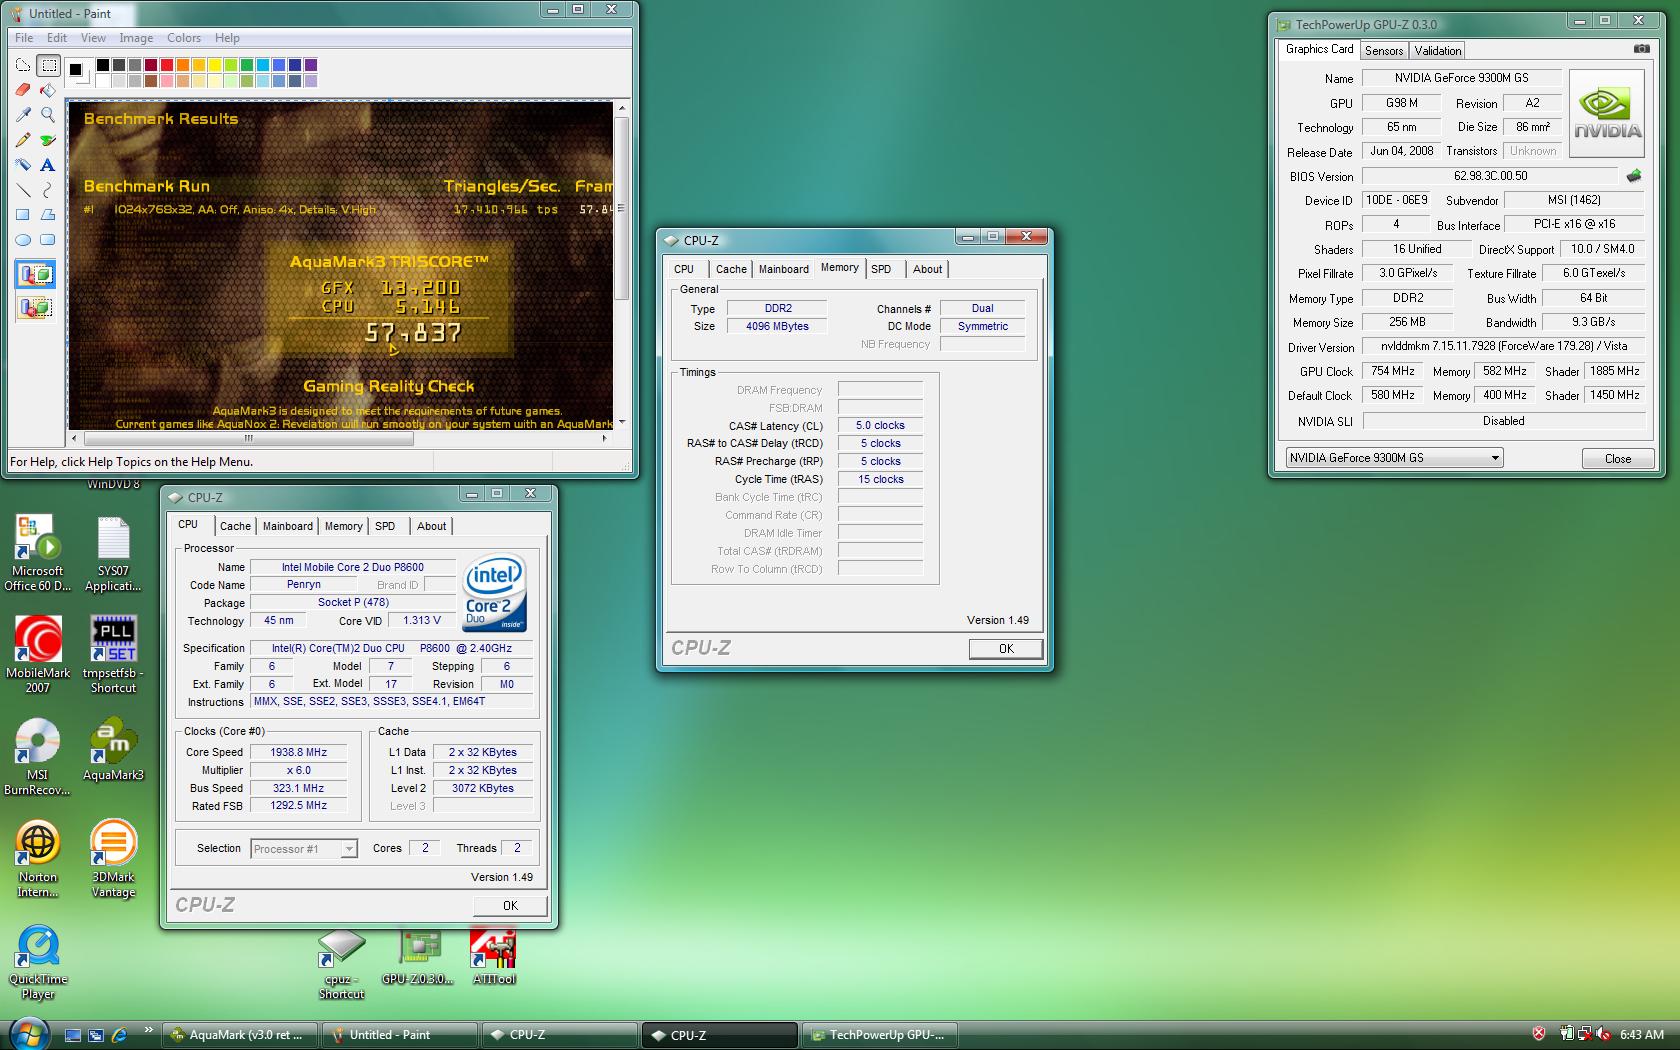Pick the Eraser tool in Paint
Image resolution: width=1680 pixels, height=1050 pixels.
[23, 90]
